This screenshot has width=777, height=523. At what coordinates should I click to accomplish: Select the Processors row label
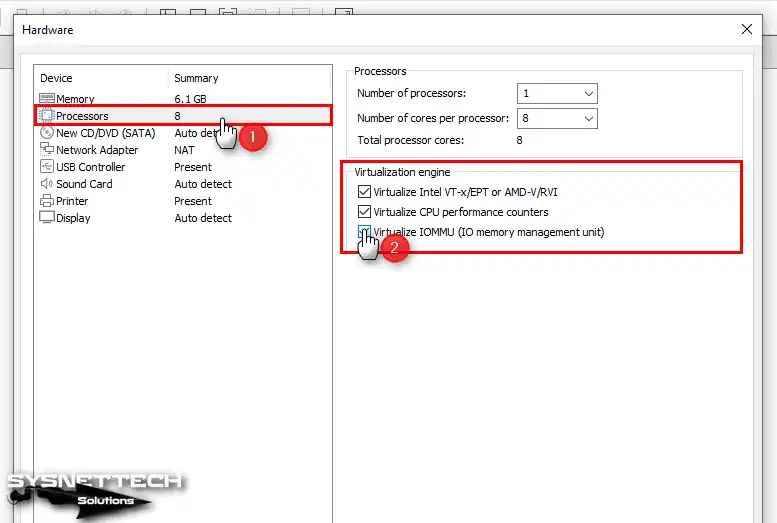(82, 116)
